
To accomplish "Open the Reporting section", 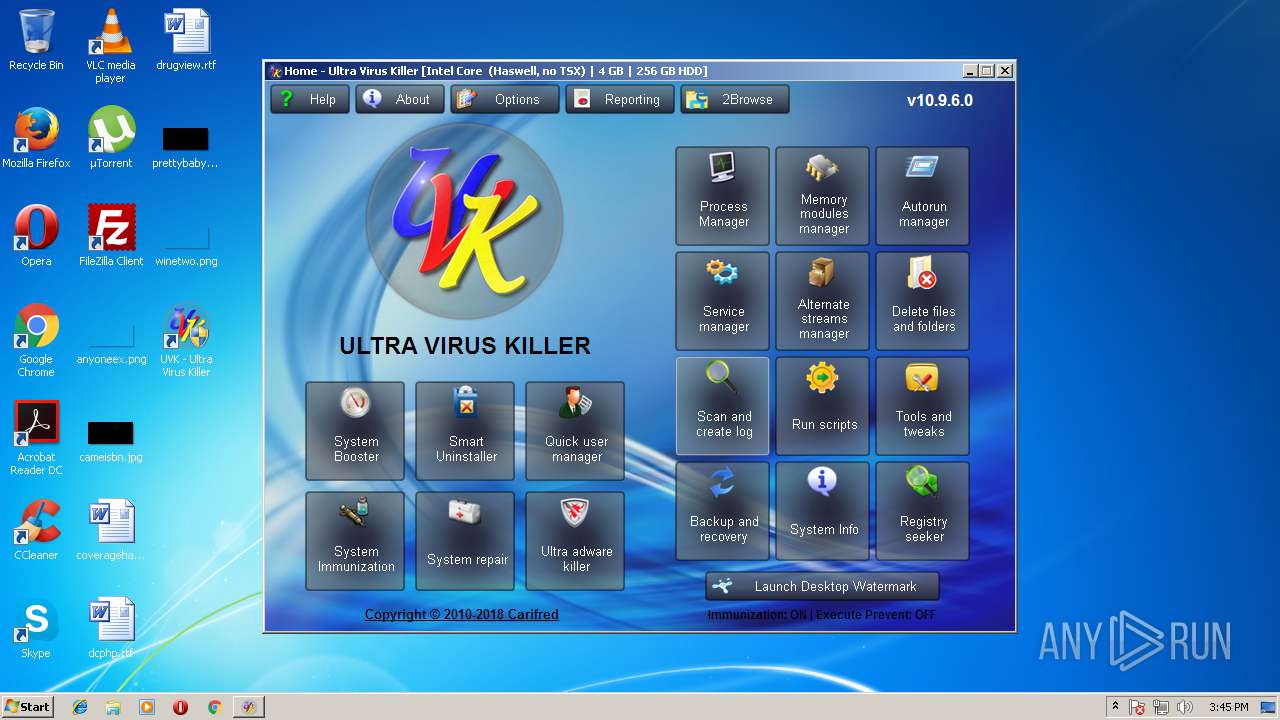I will [620, 99].
